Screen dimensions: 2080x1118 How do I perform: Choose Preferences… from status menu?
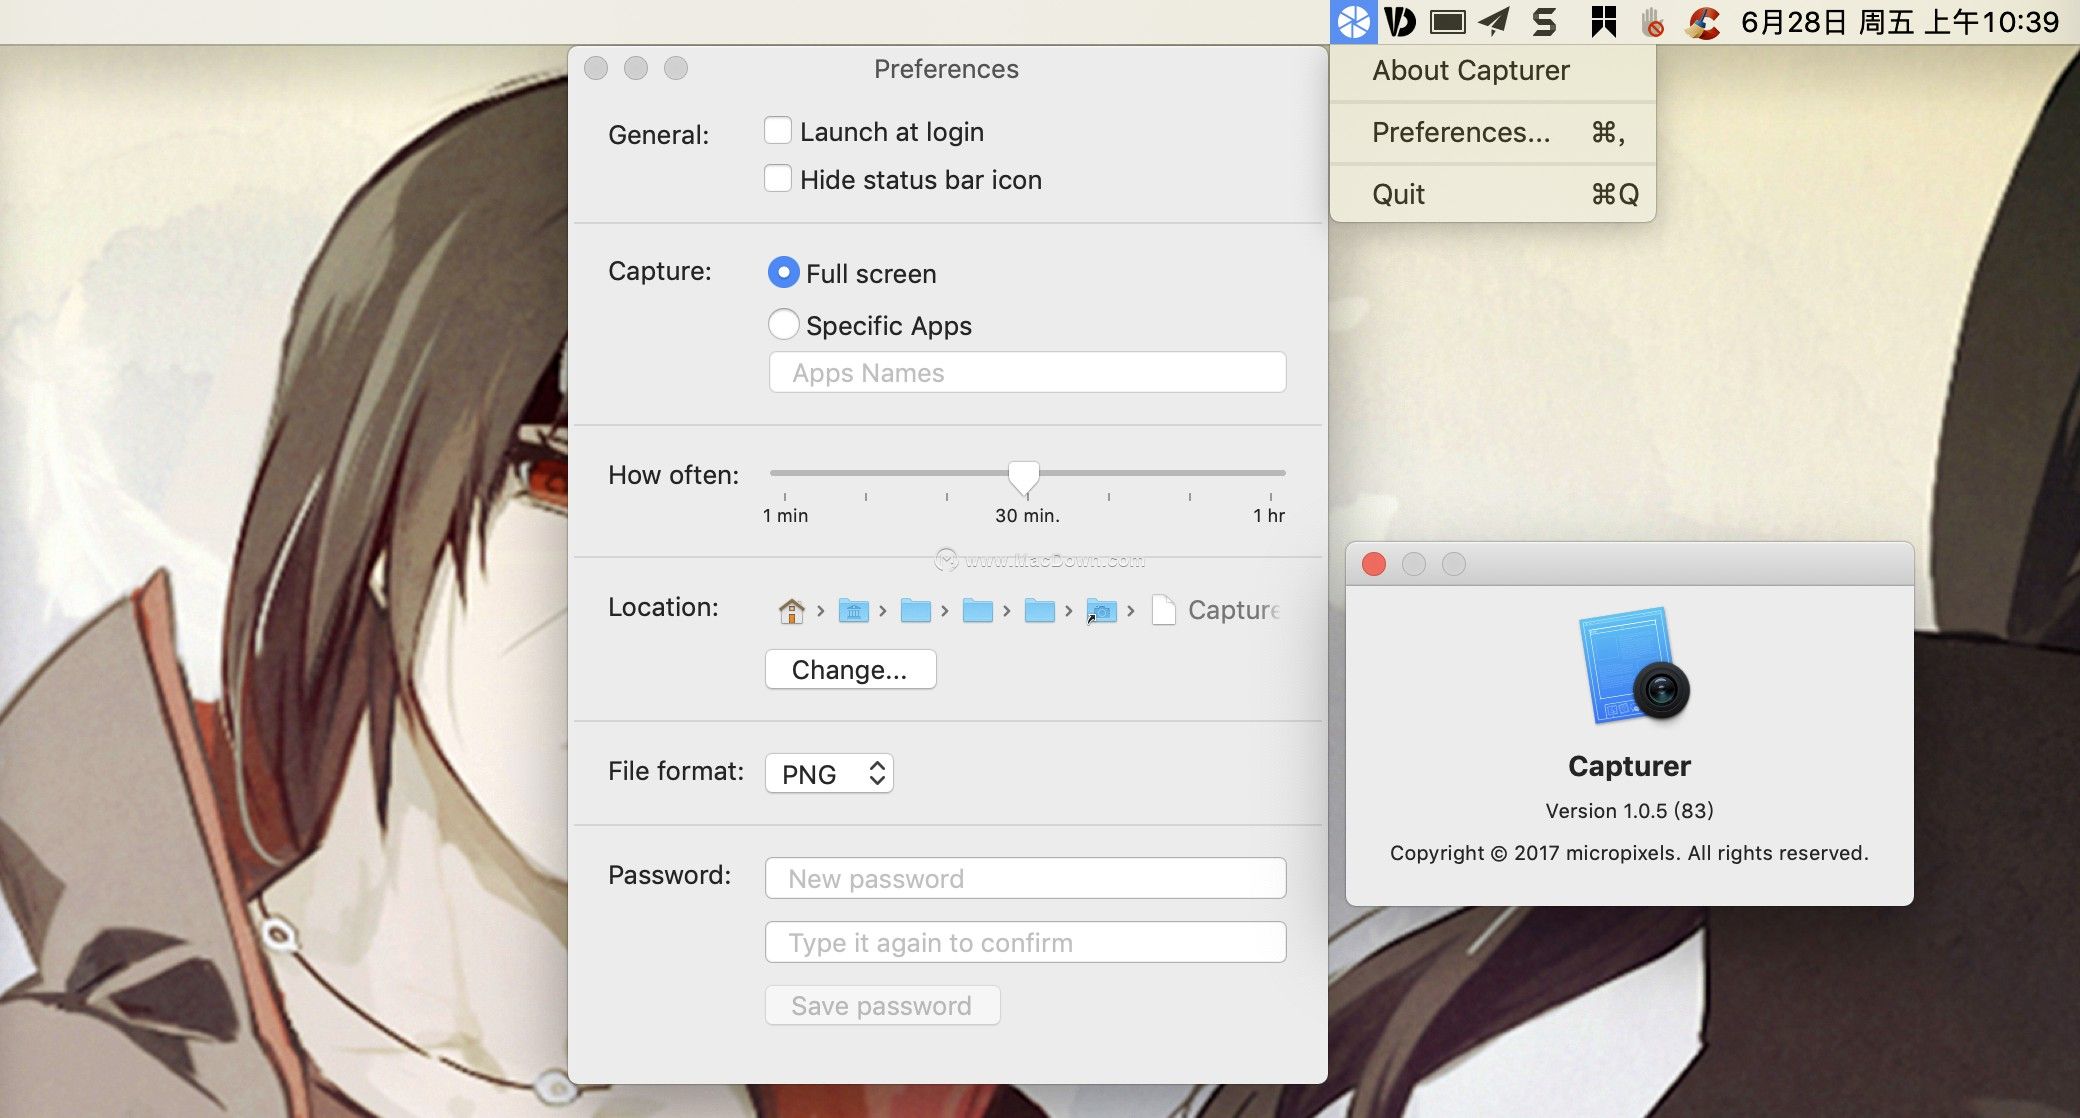(1492, 132)
